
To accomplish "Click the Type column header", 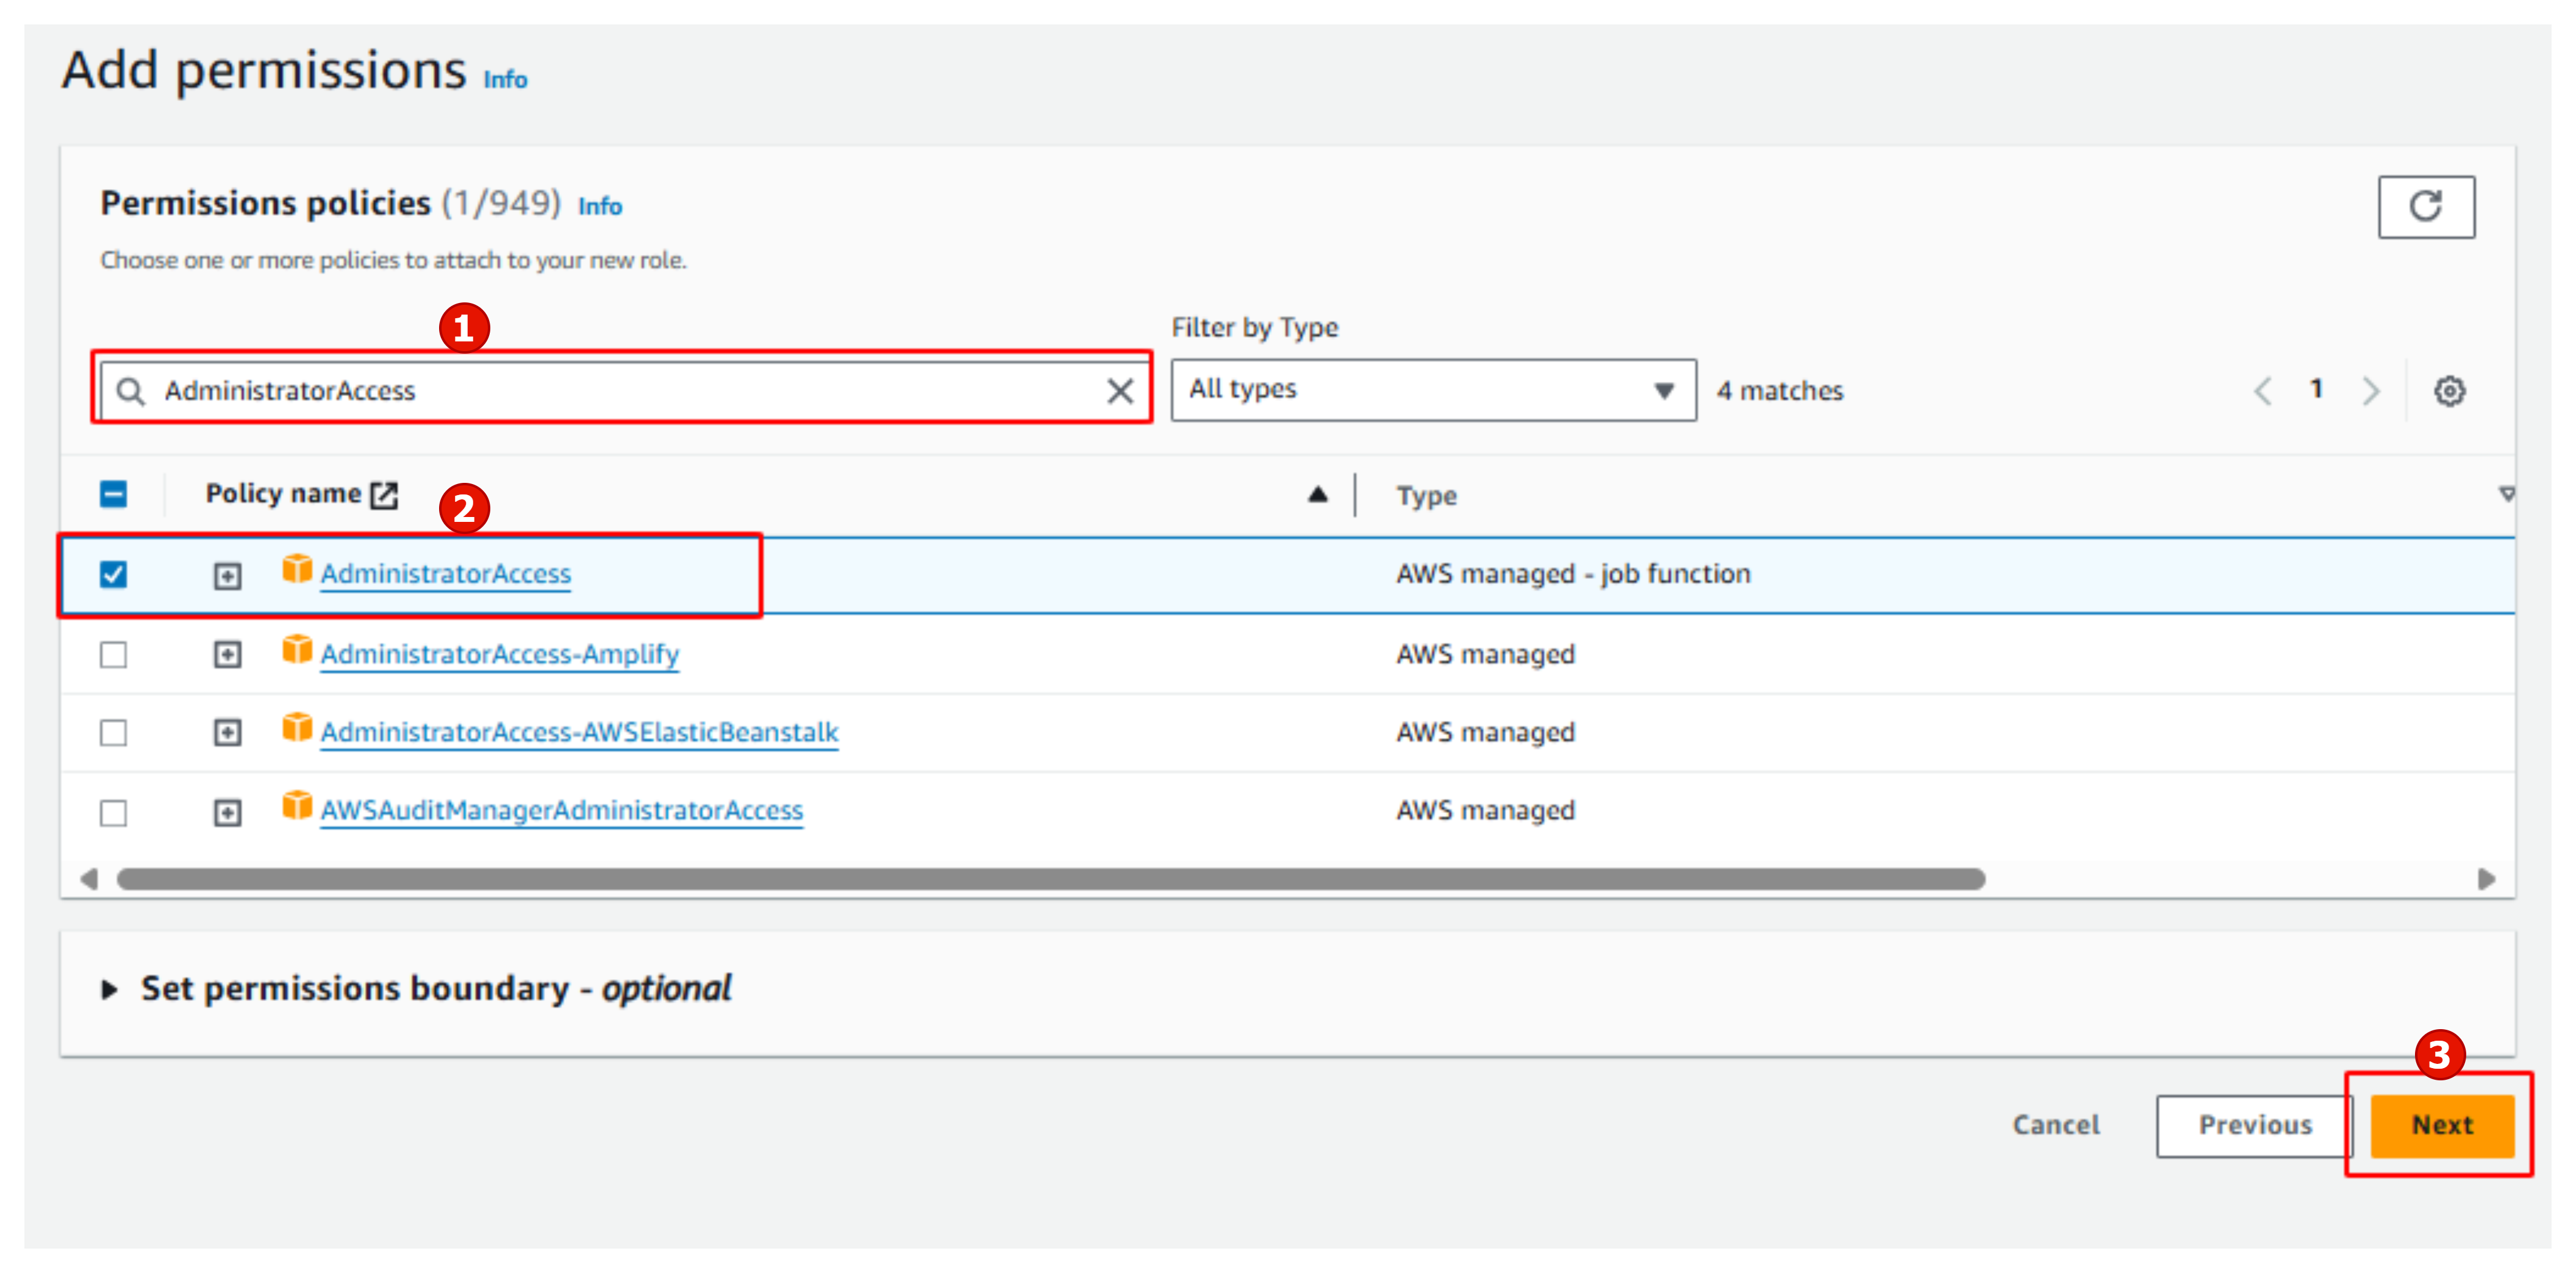I will coord(1426,496).
